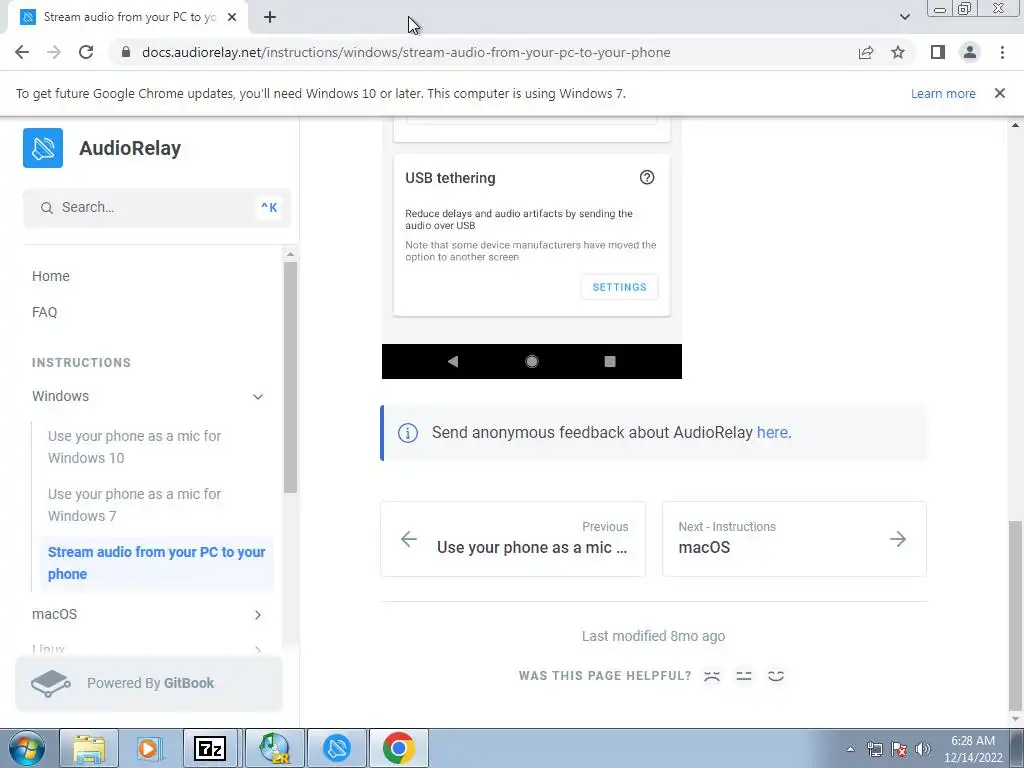Click the Chrome icon in taskbar
Screen dimensions: 1024x768
point(399,748)
